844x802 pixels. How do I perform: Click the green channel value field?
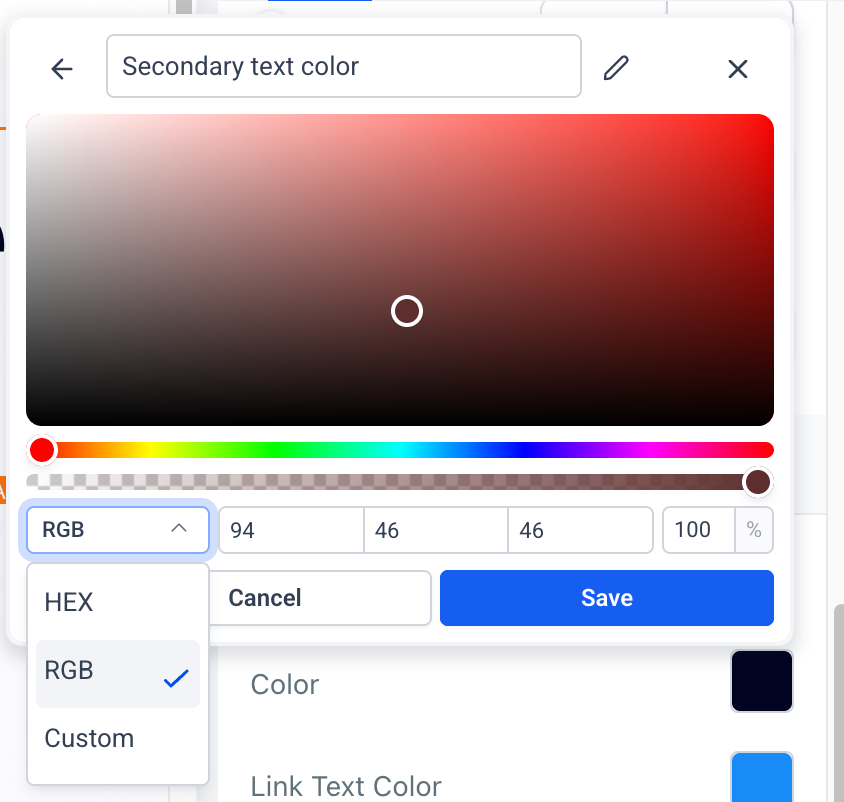click(x=436, y=530)
